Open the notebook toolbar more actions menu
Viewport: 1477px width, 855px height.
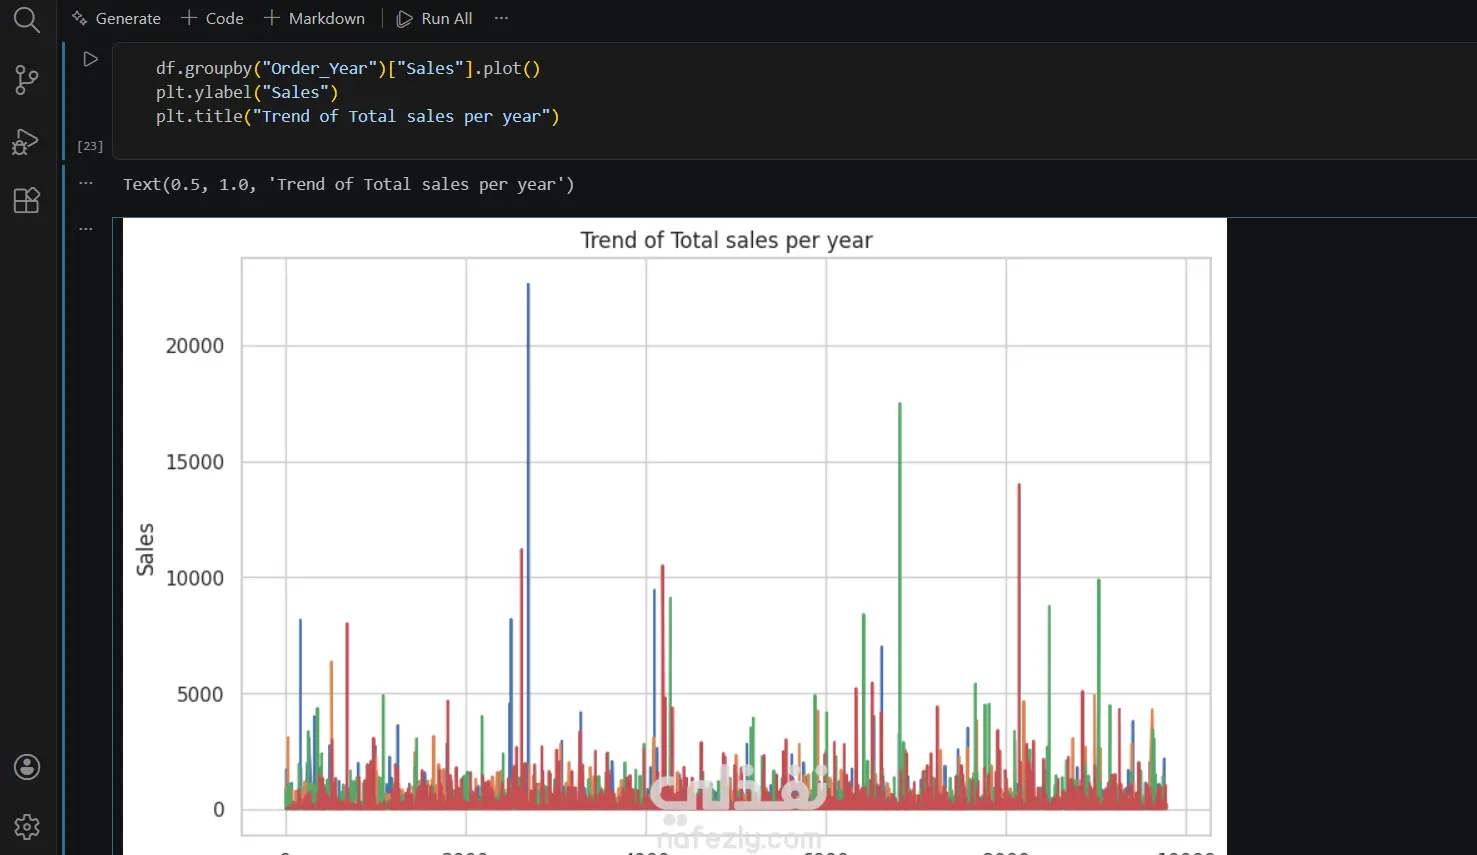501,18
